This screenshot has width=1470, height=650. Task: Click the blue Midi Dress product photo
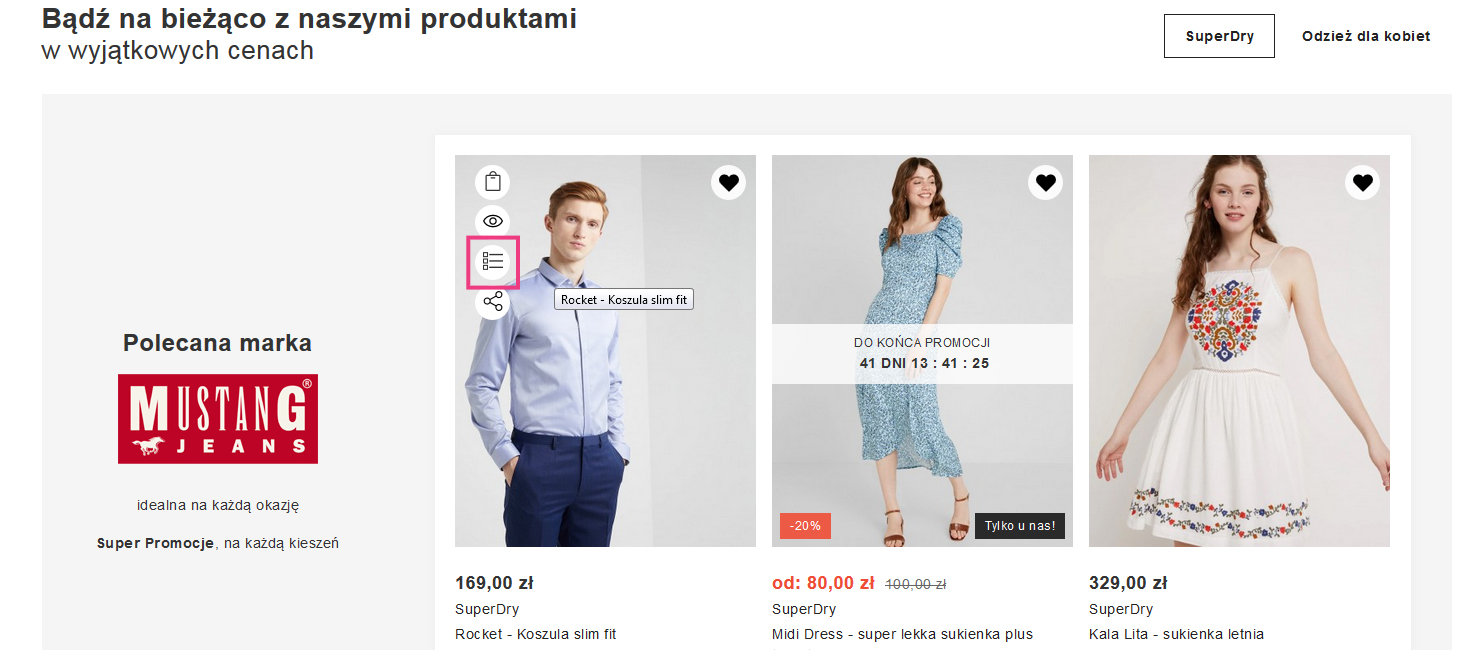click(x=921, y=450)
